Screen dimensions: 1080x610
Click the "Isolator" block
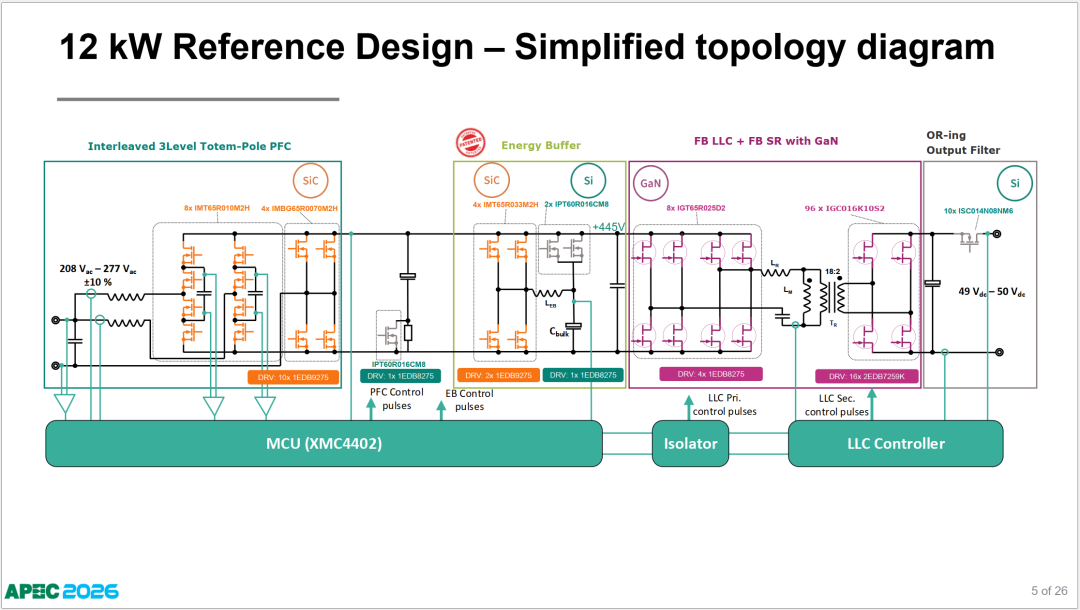pos(690,443)
